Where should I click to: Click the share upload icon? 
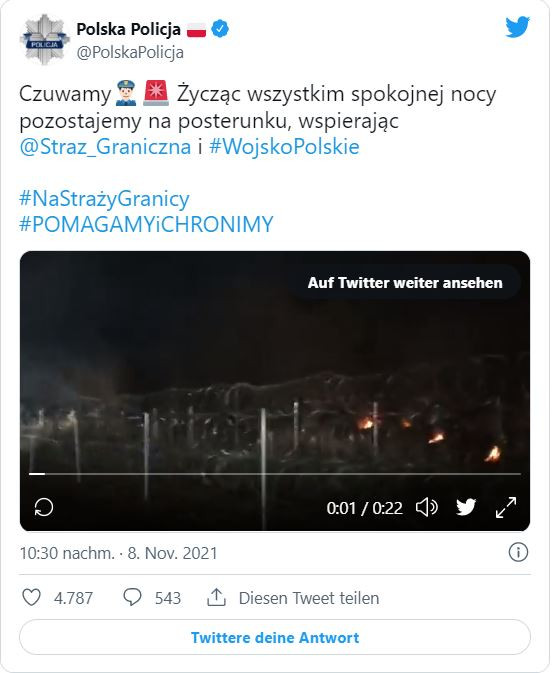(x=216, y=597)
